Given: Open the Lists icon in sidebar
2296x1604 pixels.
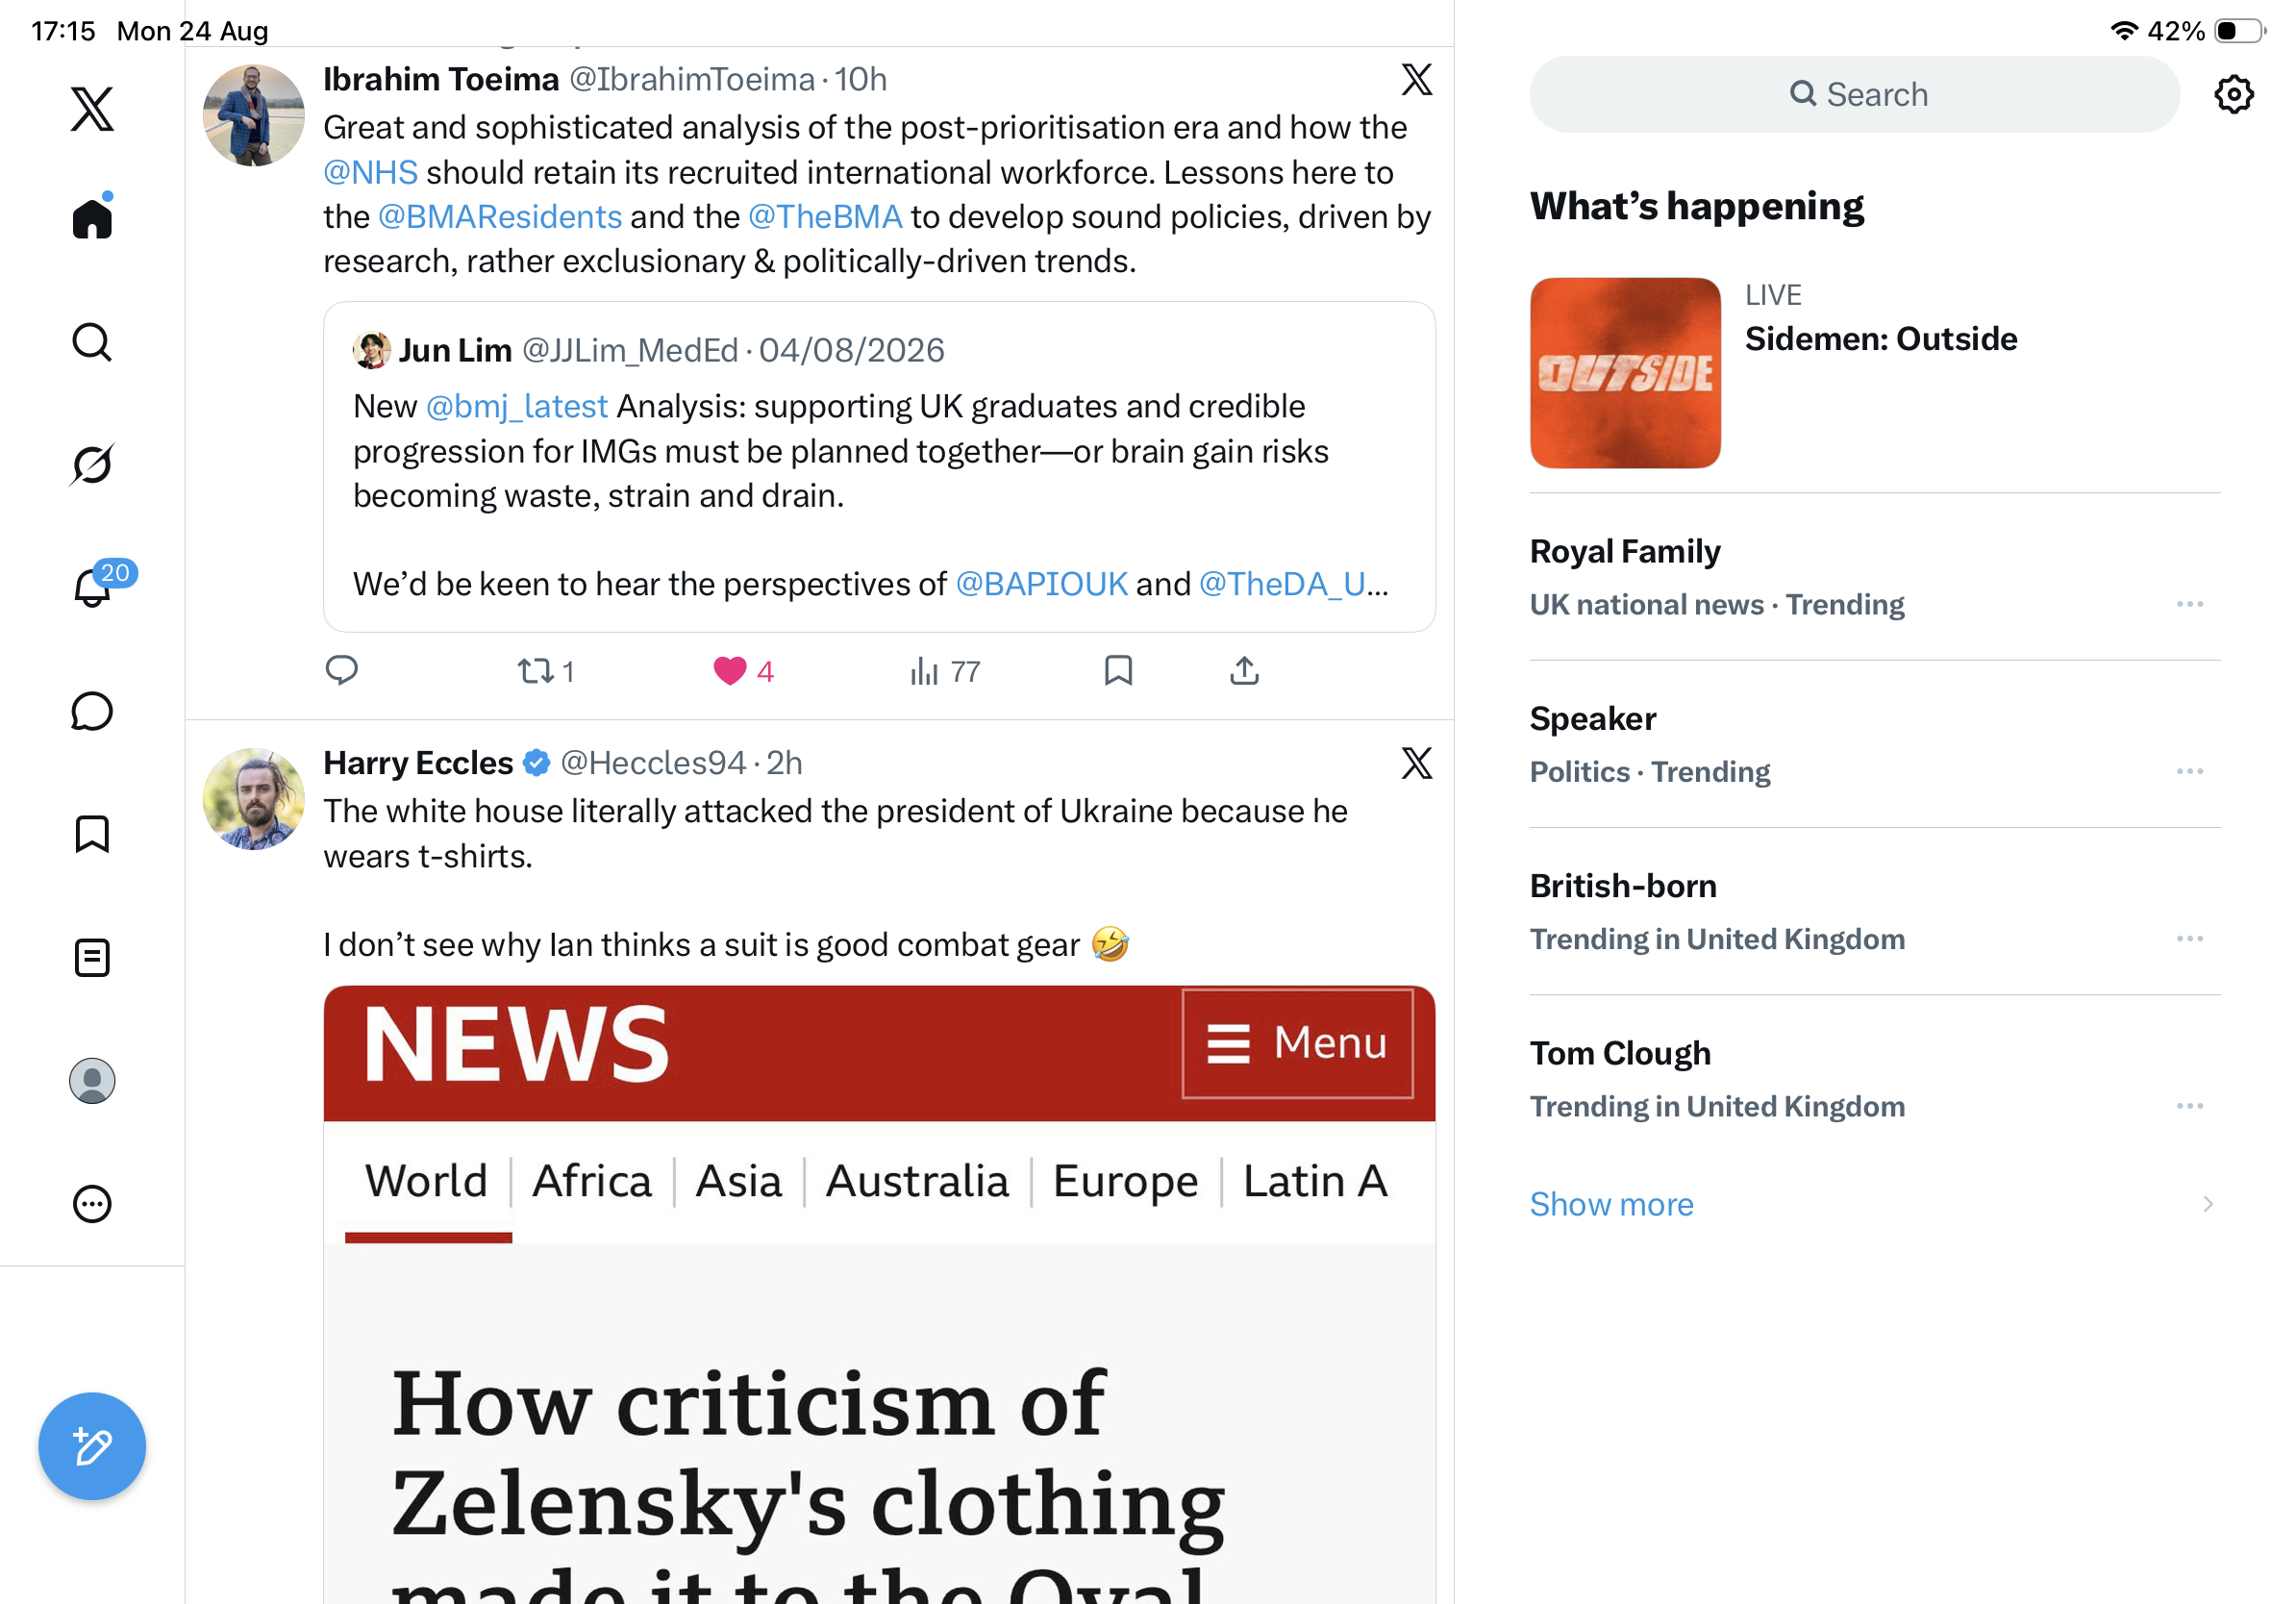Looking at the screenshot, I should (x=92, y=957).
